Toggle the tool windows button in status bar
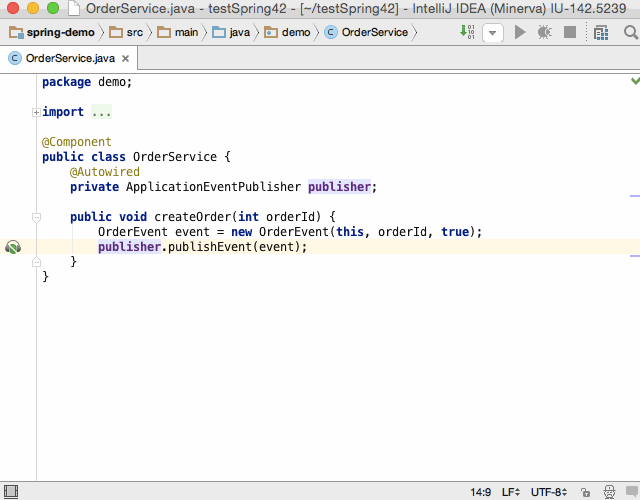640x500 pixels. point(11,492)
